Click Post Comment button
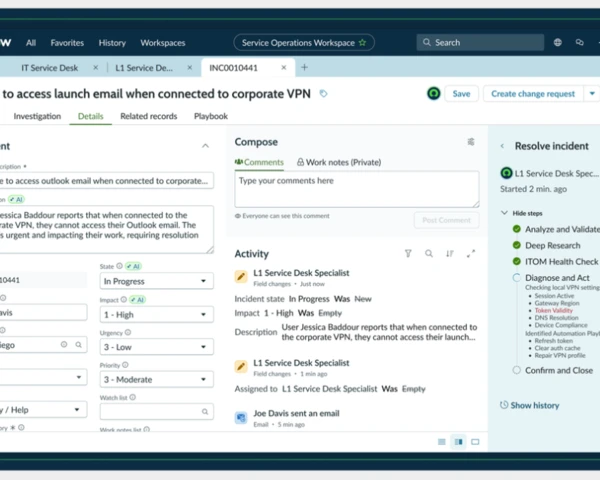The height and width of the screenshot is (480, 600). [446, 220]
